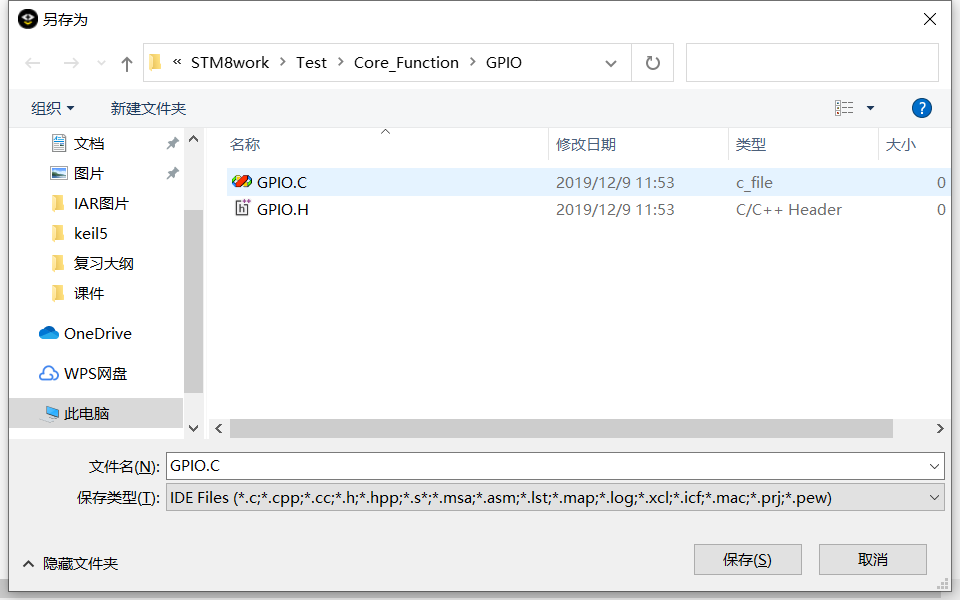Sort by 大小 column header
960x600 pixels.
pos(901,144)
